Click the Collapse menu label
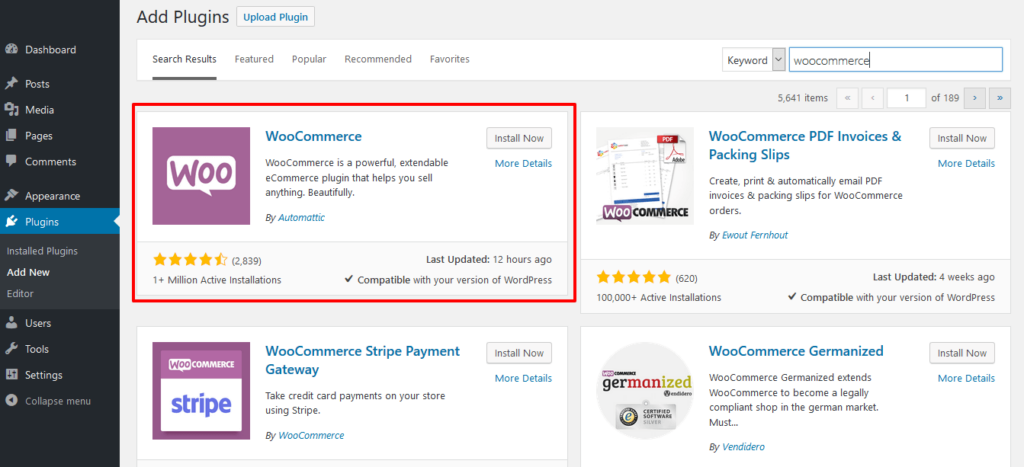Screen dimensions: 1024x467 point(58,401)
